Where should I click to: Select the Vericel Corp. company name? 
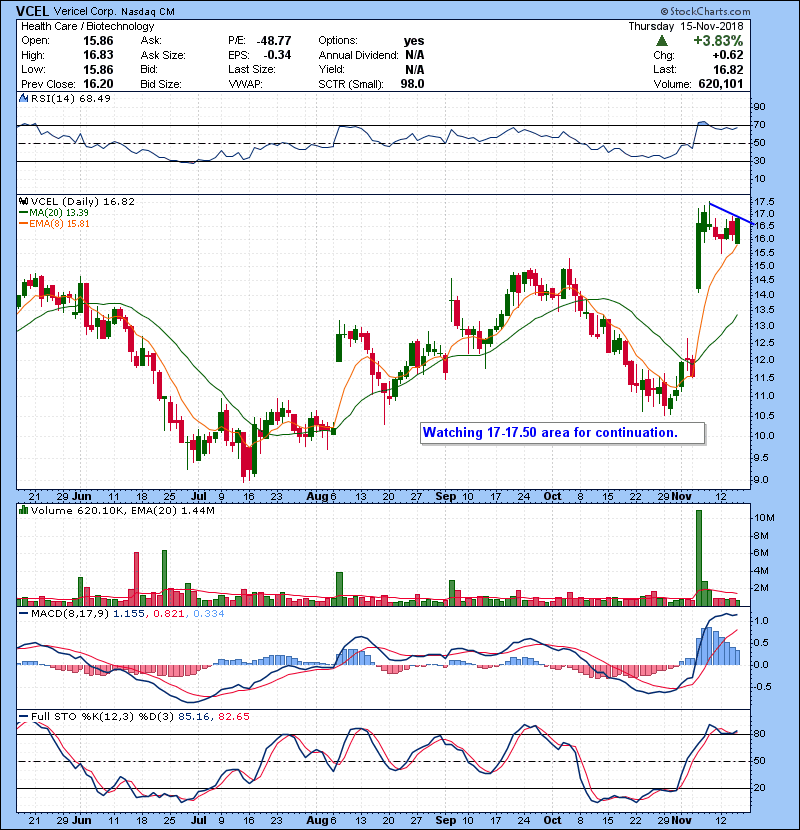(85, 11)
